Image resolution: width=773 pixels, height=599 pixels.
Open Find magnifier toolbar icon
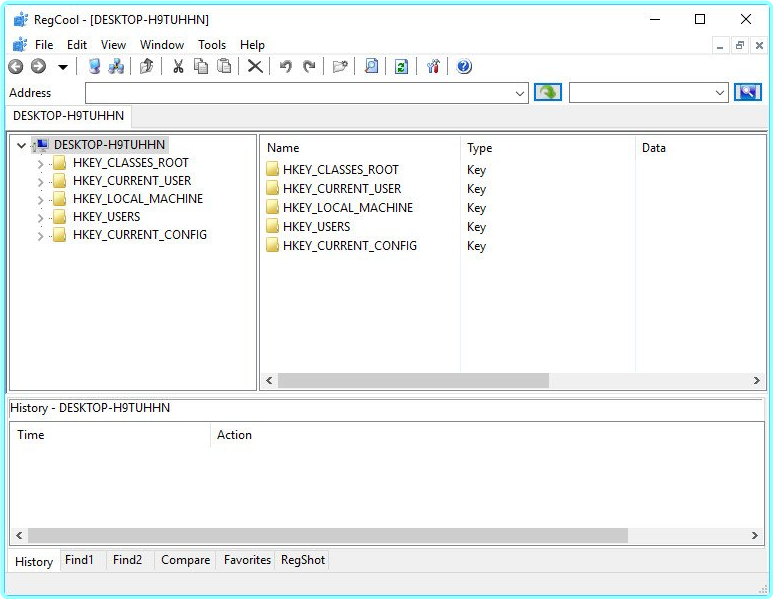click(x=371, y=66)
